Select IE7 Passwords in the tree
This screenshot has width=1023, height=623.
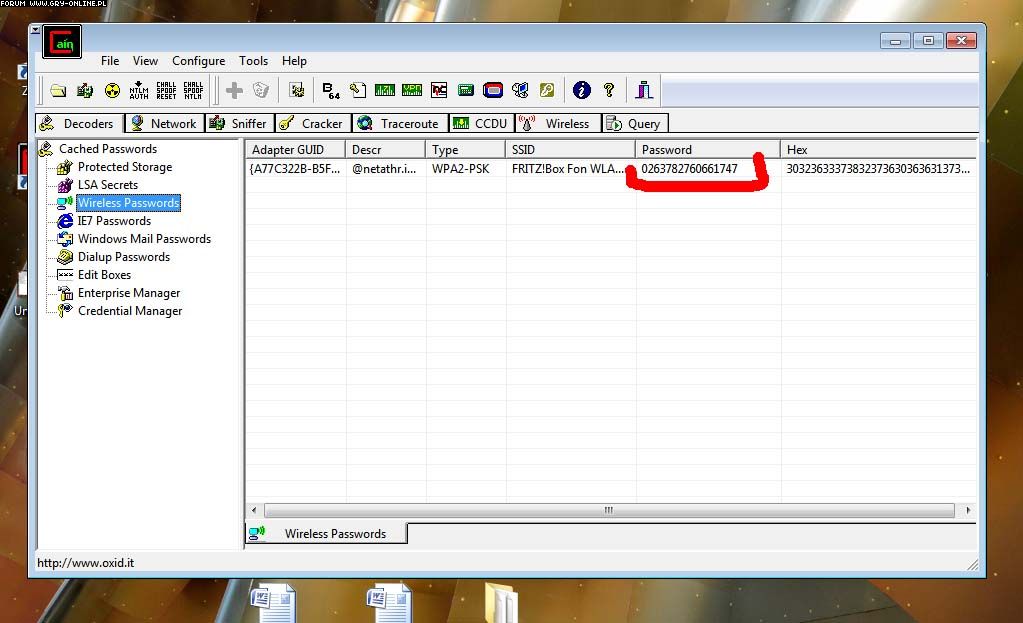tap(114, 221)
